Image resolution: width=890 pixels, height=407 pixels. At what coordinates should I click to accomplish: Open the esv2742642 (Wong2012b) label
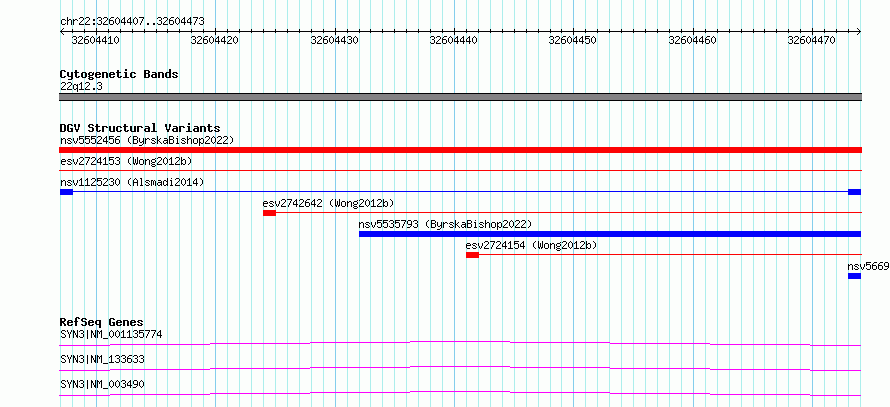(328, 203)
